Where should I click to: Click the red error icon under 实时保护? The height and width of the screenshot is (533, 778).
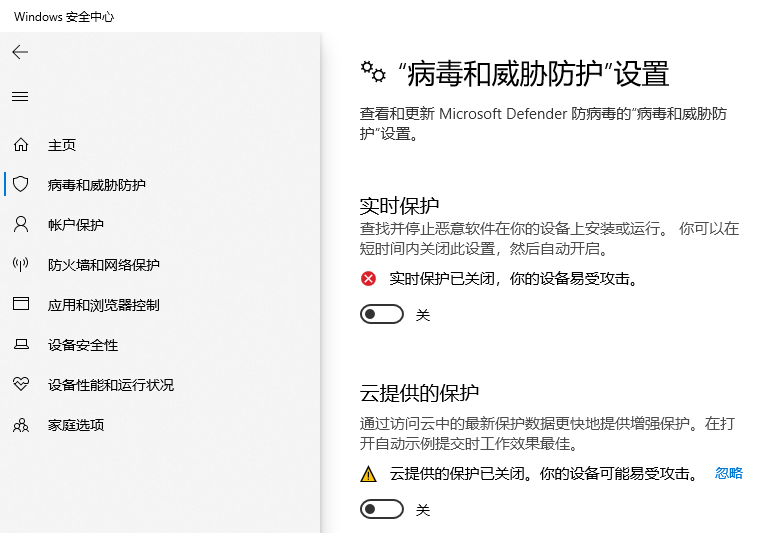coord(368,279)
